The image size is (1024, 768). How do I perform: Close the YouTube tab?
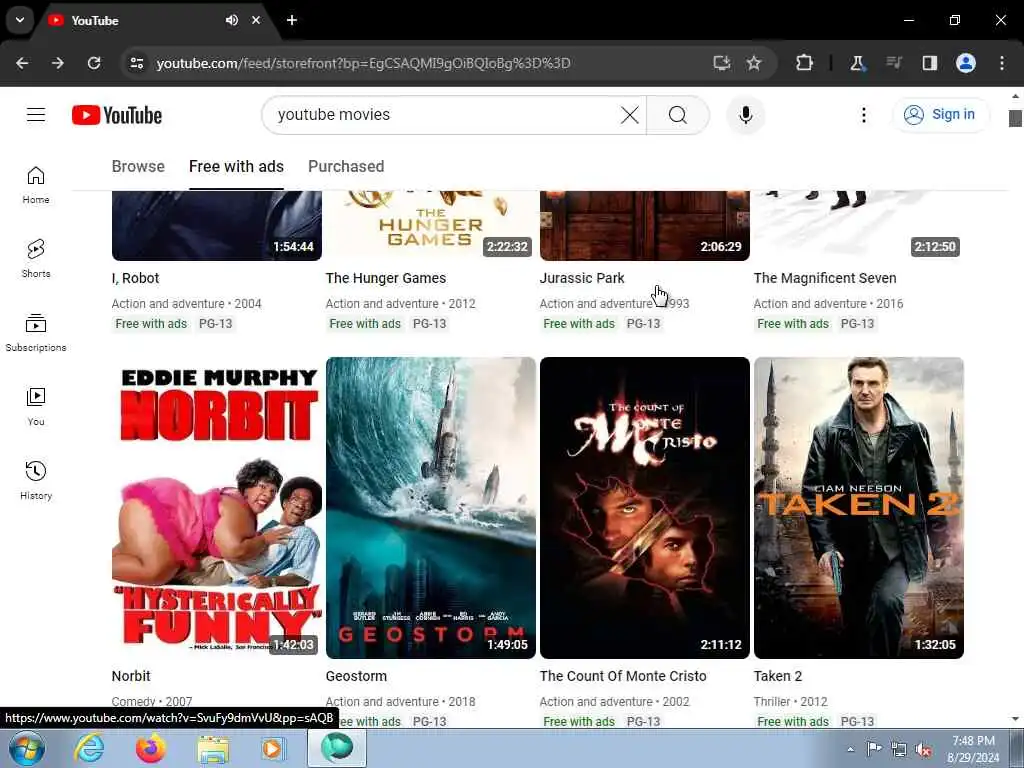(x=256, y=20)
